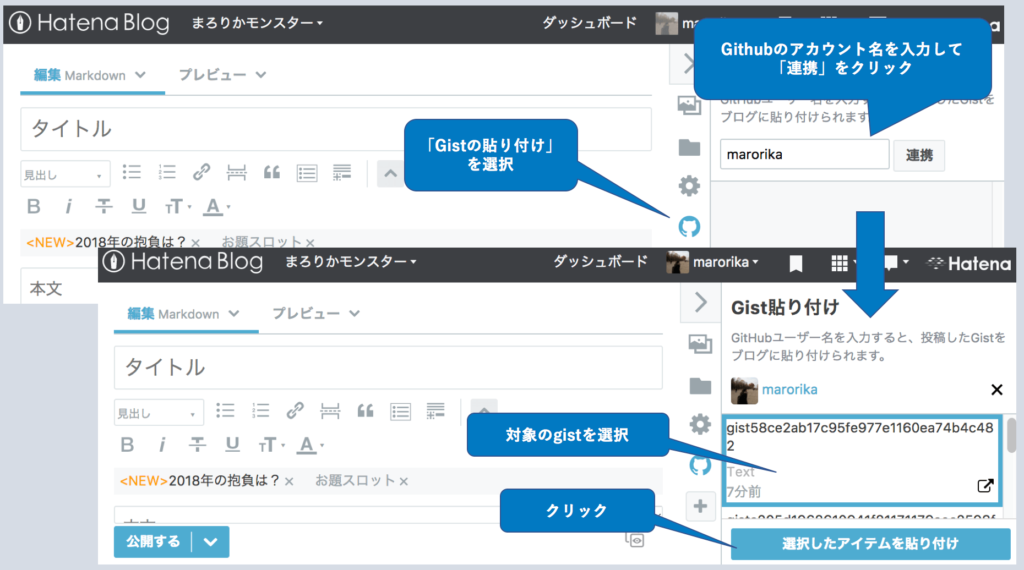Insert hyperlink using front window toolbar

(x=295, y=411)
